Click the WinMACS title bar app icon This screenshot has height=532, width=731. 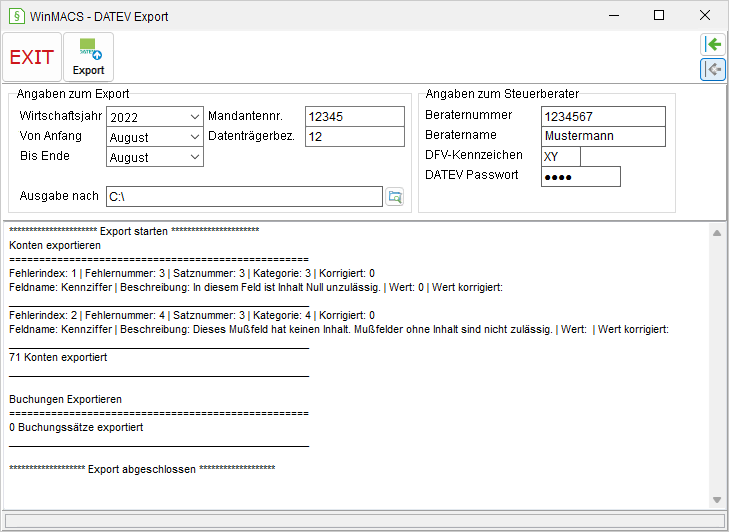coord(17,16)
